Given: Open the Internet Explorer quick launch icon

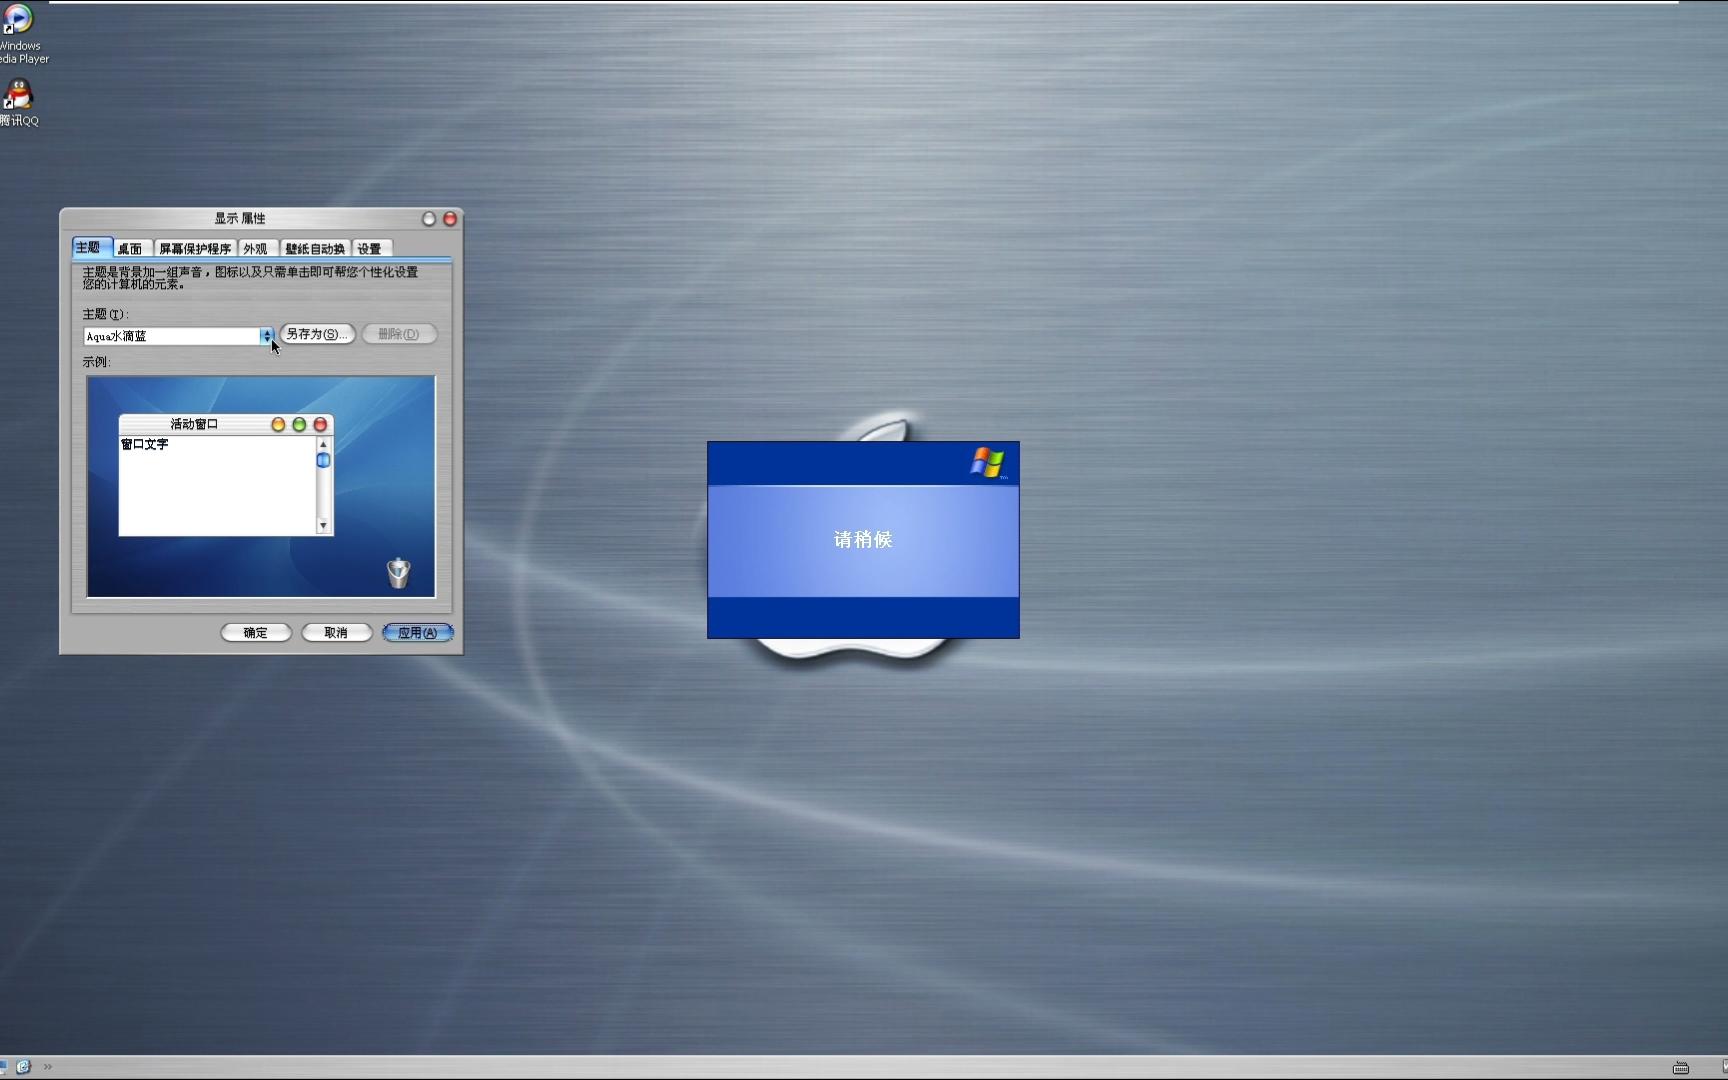Looking at the screenshot, I should (24, 1067).
